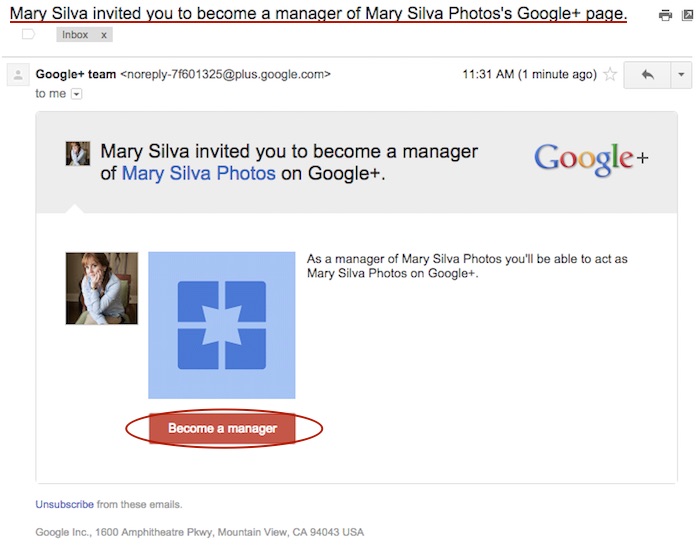
Task: Click the email subject line heading
Action: (318, 13)
